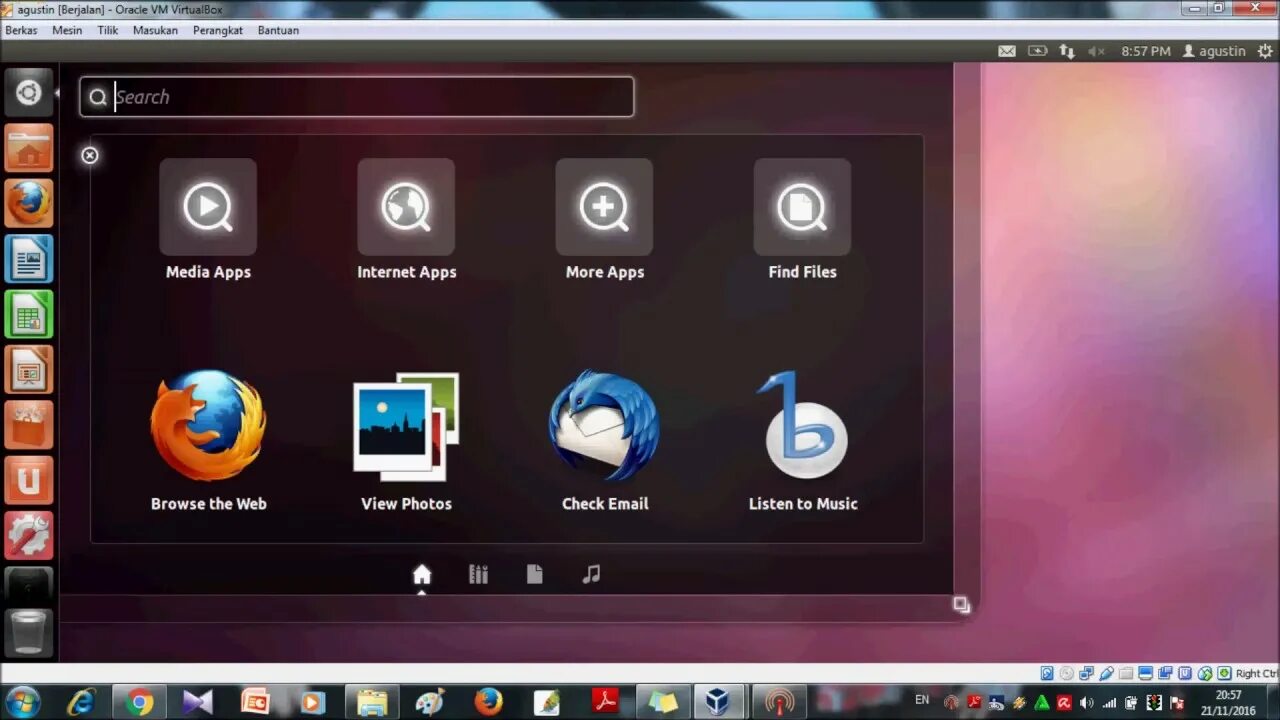
Task: Open Google Chrome in Windows taskbar
Action: pos(139,702)
